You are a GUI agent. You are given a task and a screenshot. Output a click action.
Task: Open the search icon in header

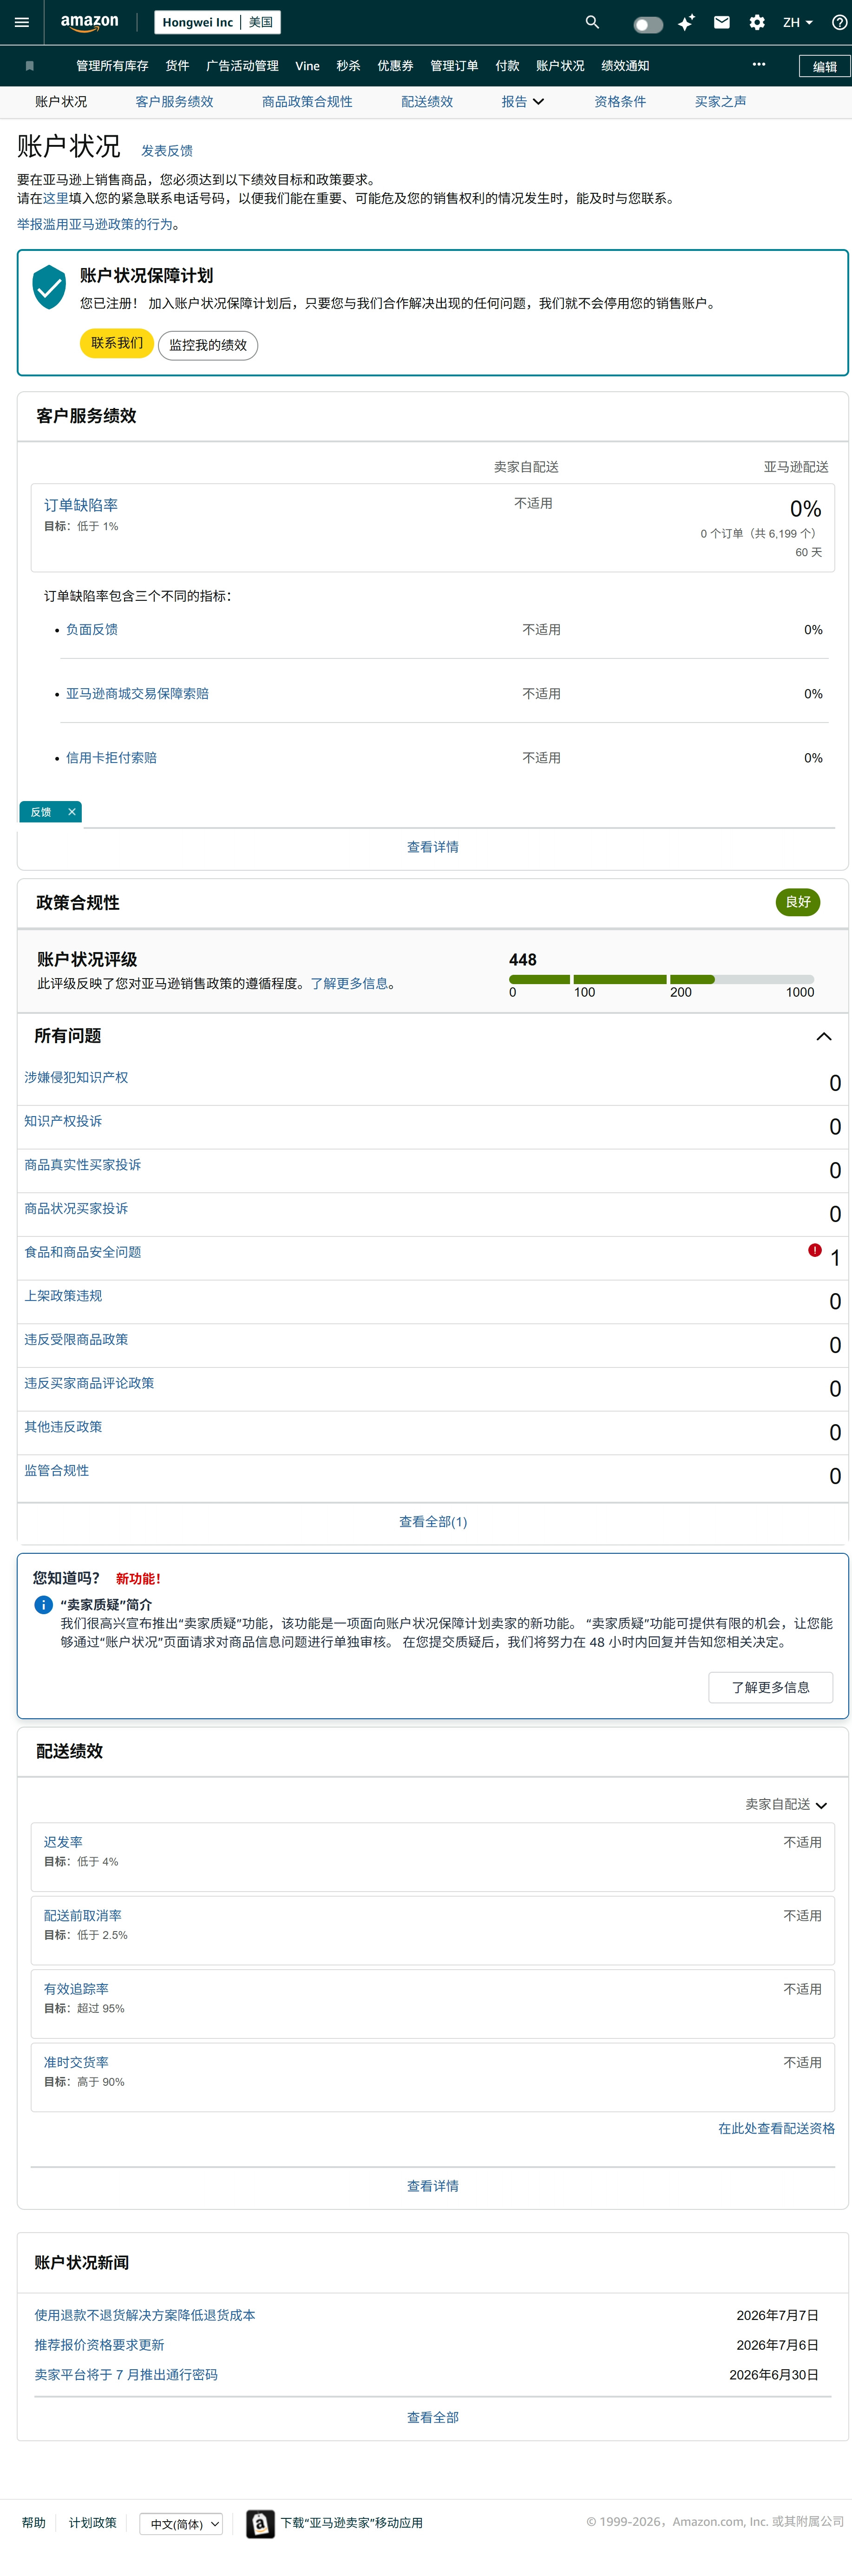[x=592, y=22]
